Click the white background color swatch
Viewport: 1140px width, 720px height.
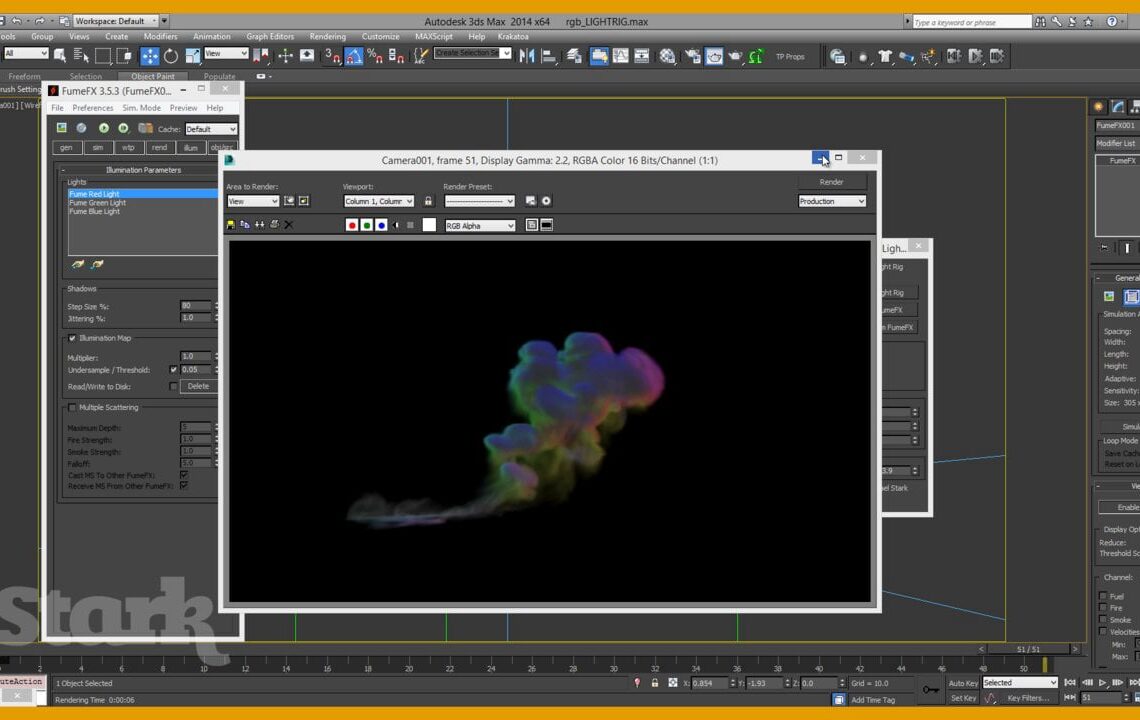click(x=428, y=225)
